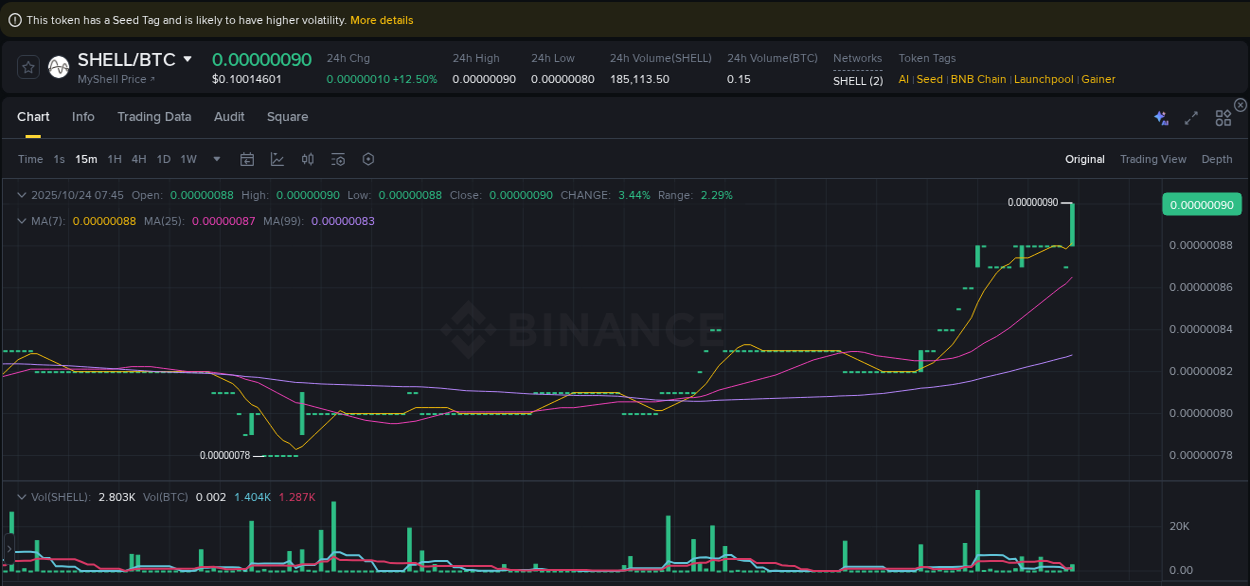Screen dimensions: 1250x586
Task: Open the chart settings hexagon icon
Action: click(367, 159)
